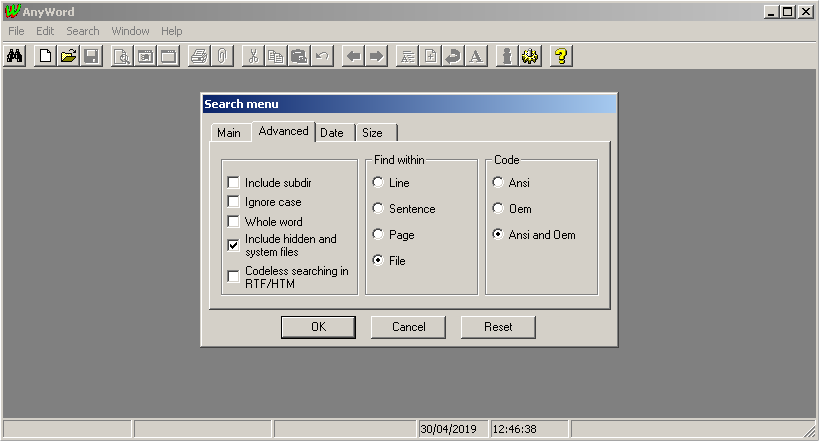The image size is (819, 441).
Task: Open the Search menu in menu bar
Action: pyautogui.click(x=83, y=31)
